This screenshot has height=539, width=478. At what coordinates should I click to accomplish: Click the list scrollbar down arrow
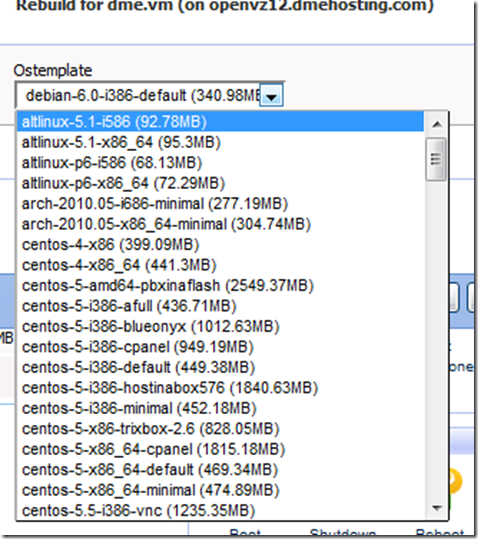(x=436, y=508)
